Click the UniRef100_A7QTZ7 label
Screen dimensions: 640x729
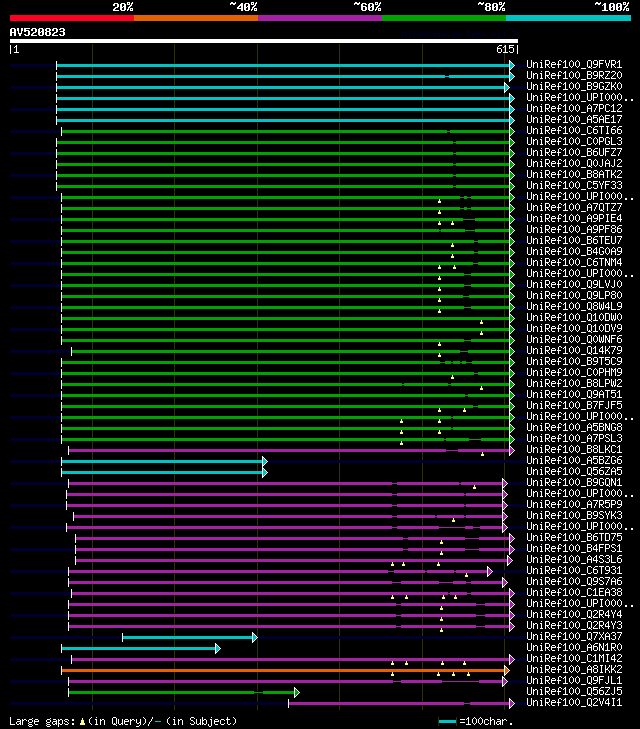574,207
